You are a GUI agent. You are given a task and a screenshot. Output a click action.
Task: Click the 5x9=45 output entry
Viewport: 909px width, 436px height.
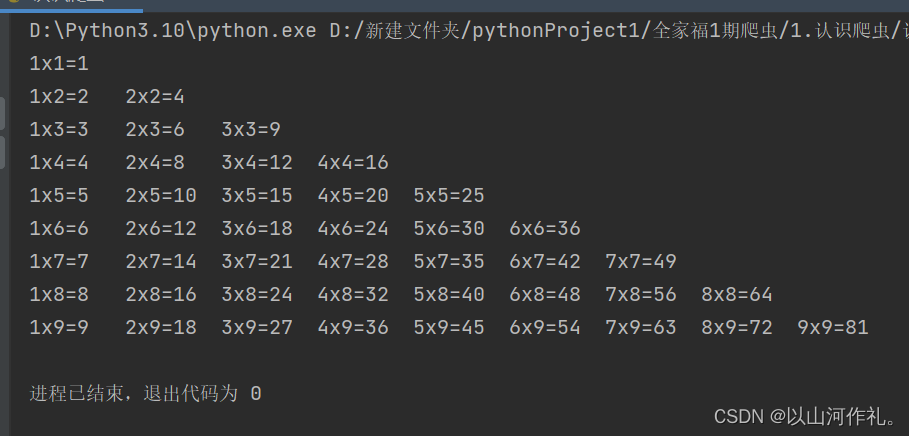(x=449, y=328)
